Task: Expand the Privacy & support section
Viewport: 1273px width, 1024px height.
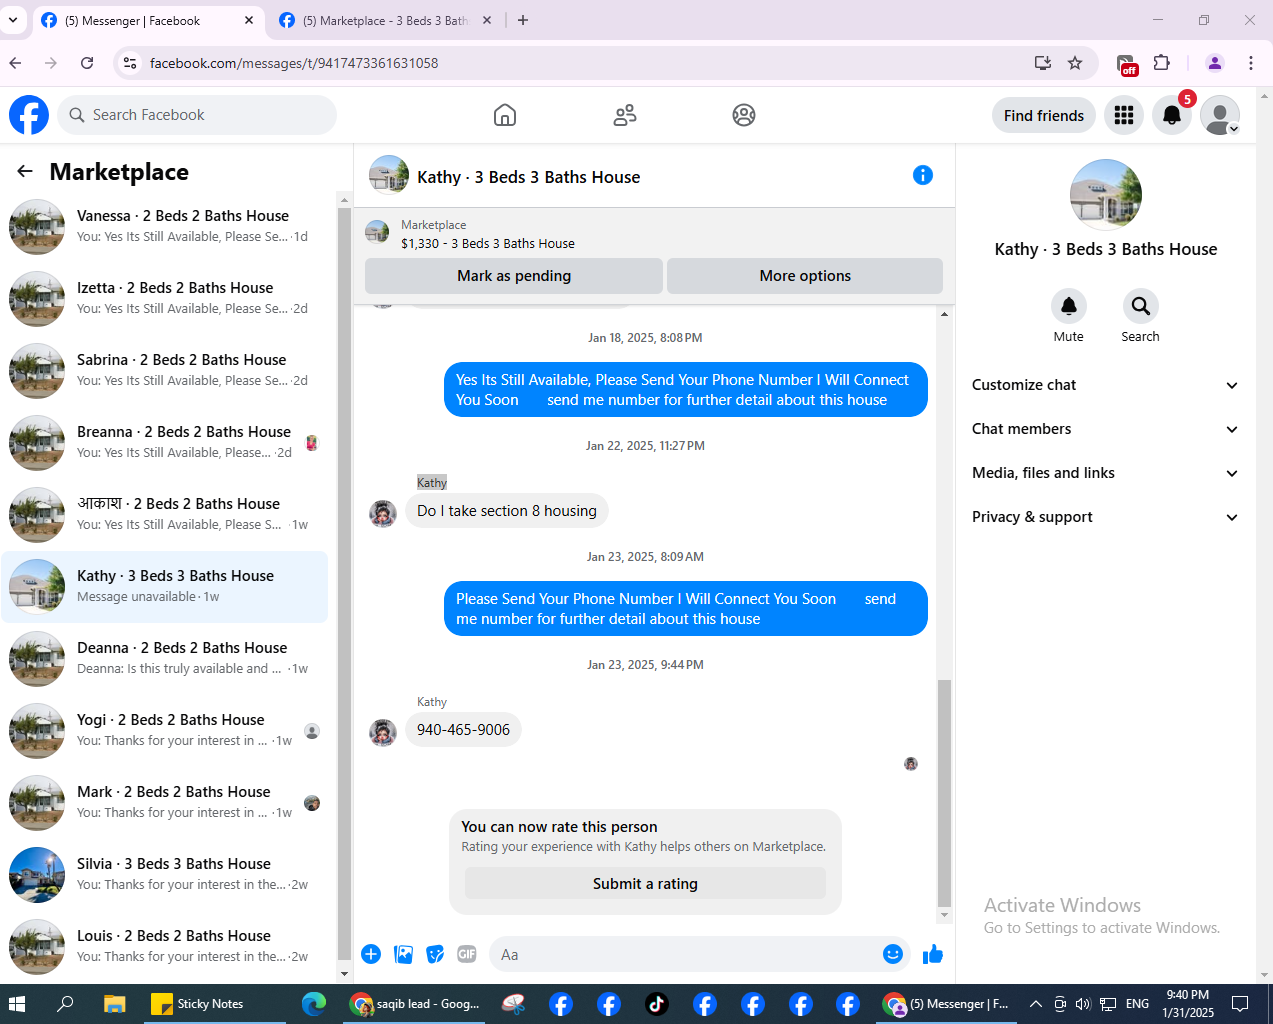Action: (1105, 517)
